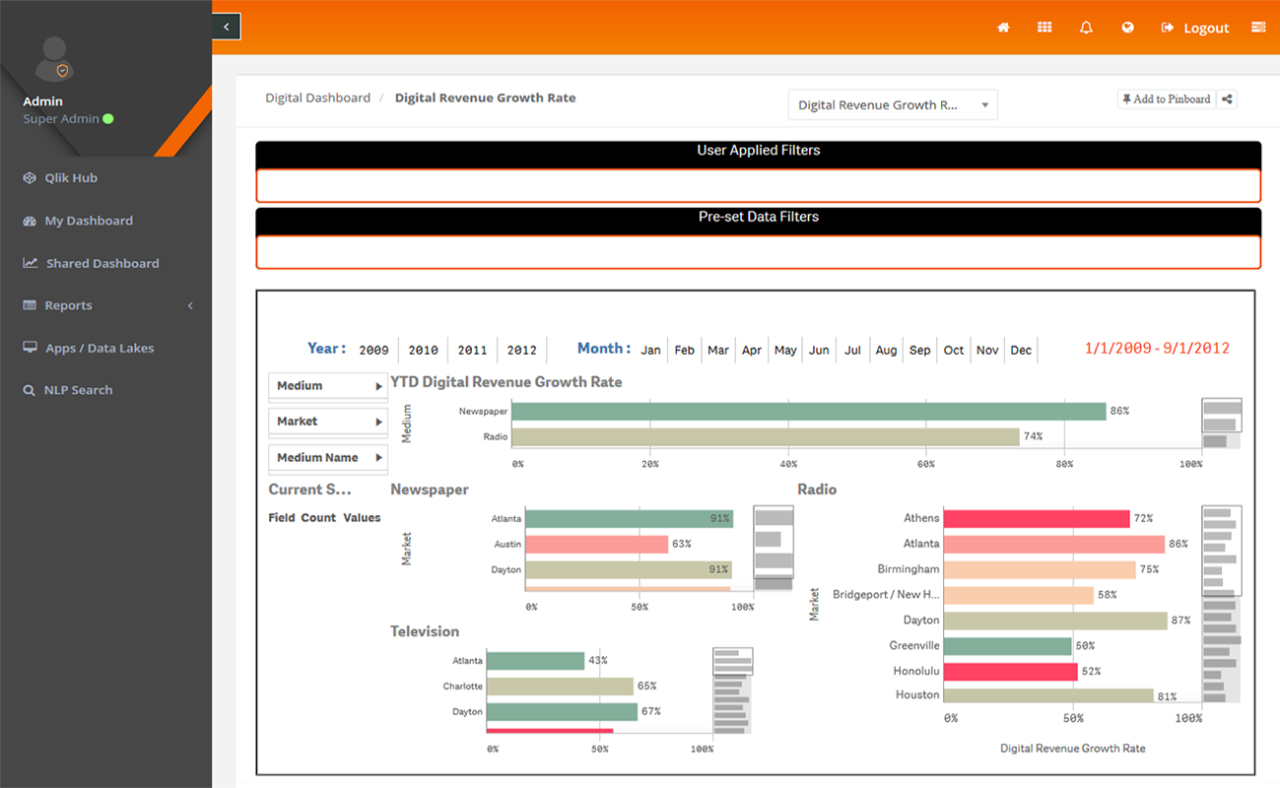Share the dashboard using the share icon

tap(1227, 99)
